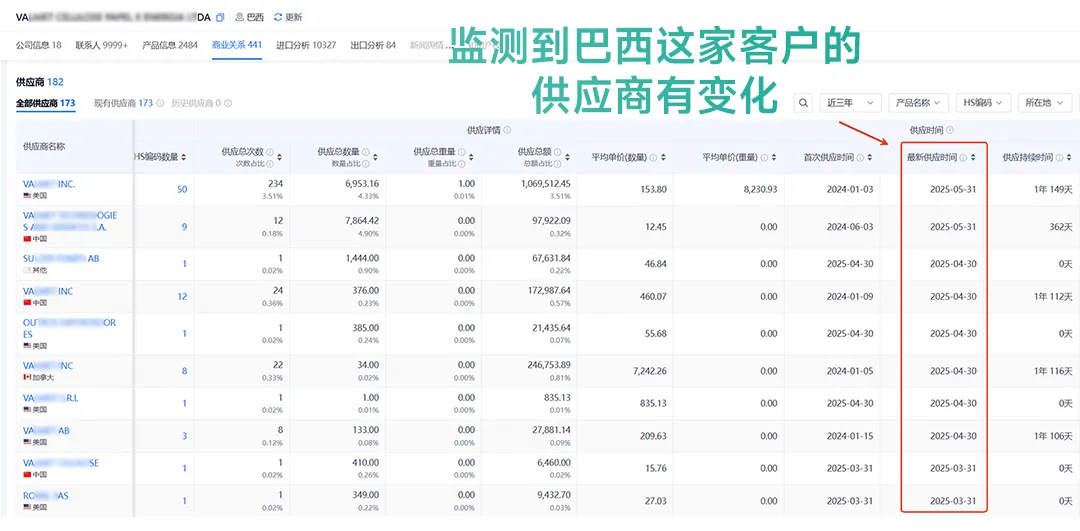This screenshot has height=531, width=1080.
Task: Click info icon beside 平均单价(数量)
Action: pos(652,157)
